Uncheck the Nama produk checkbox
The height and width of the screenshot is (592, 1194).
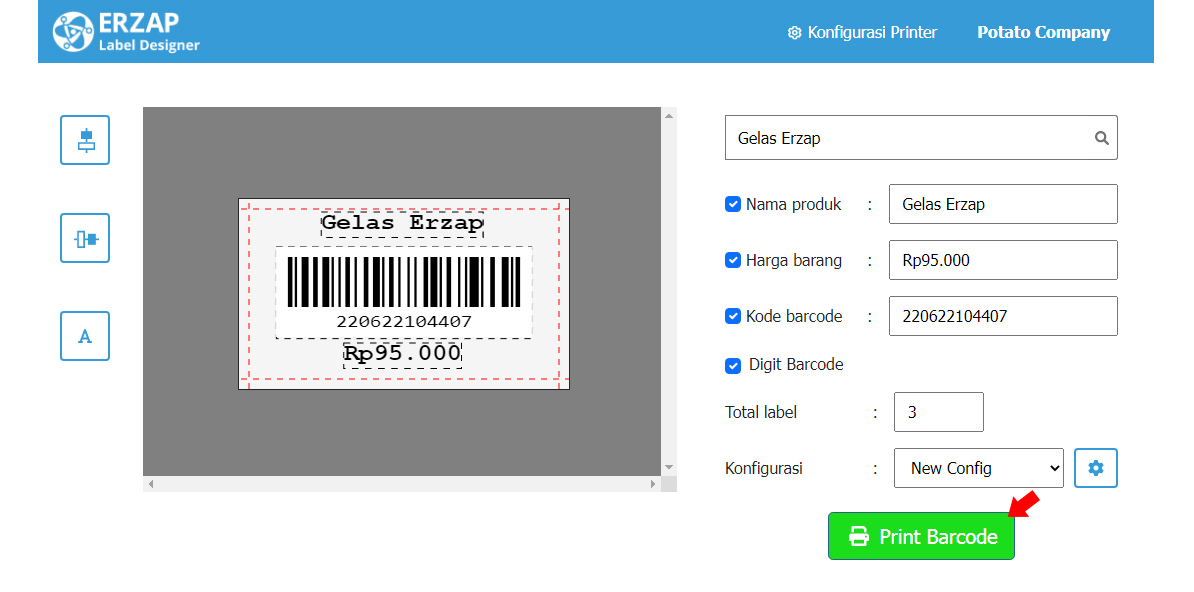point(733,204)
